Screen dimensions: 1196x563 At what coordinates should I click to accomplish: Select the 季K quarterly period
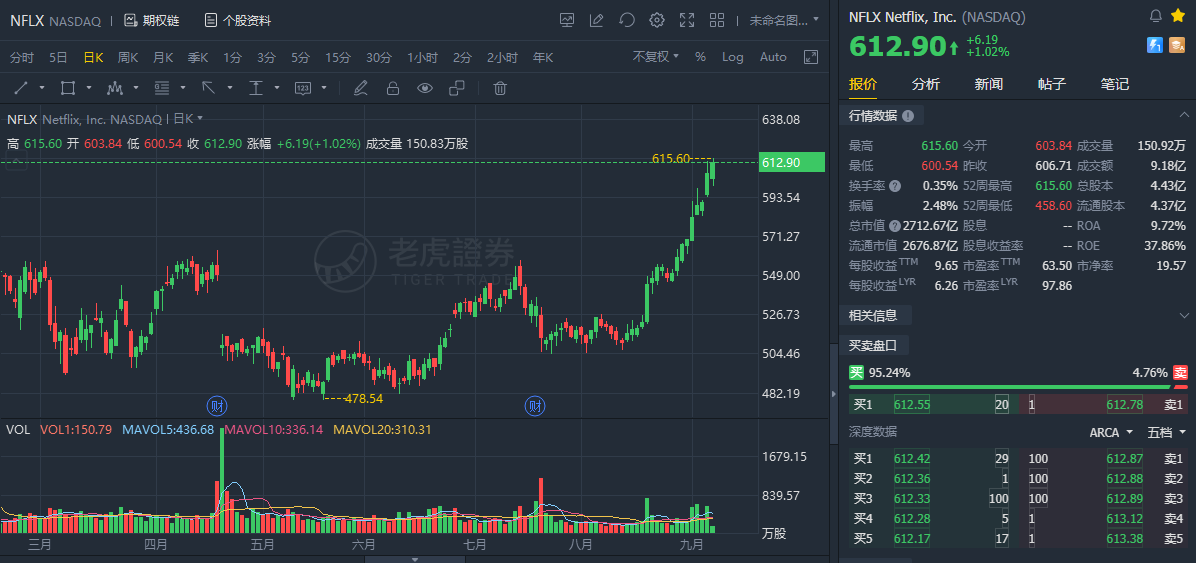(198, 57)
